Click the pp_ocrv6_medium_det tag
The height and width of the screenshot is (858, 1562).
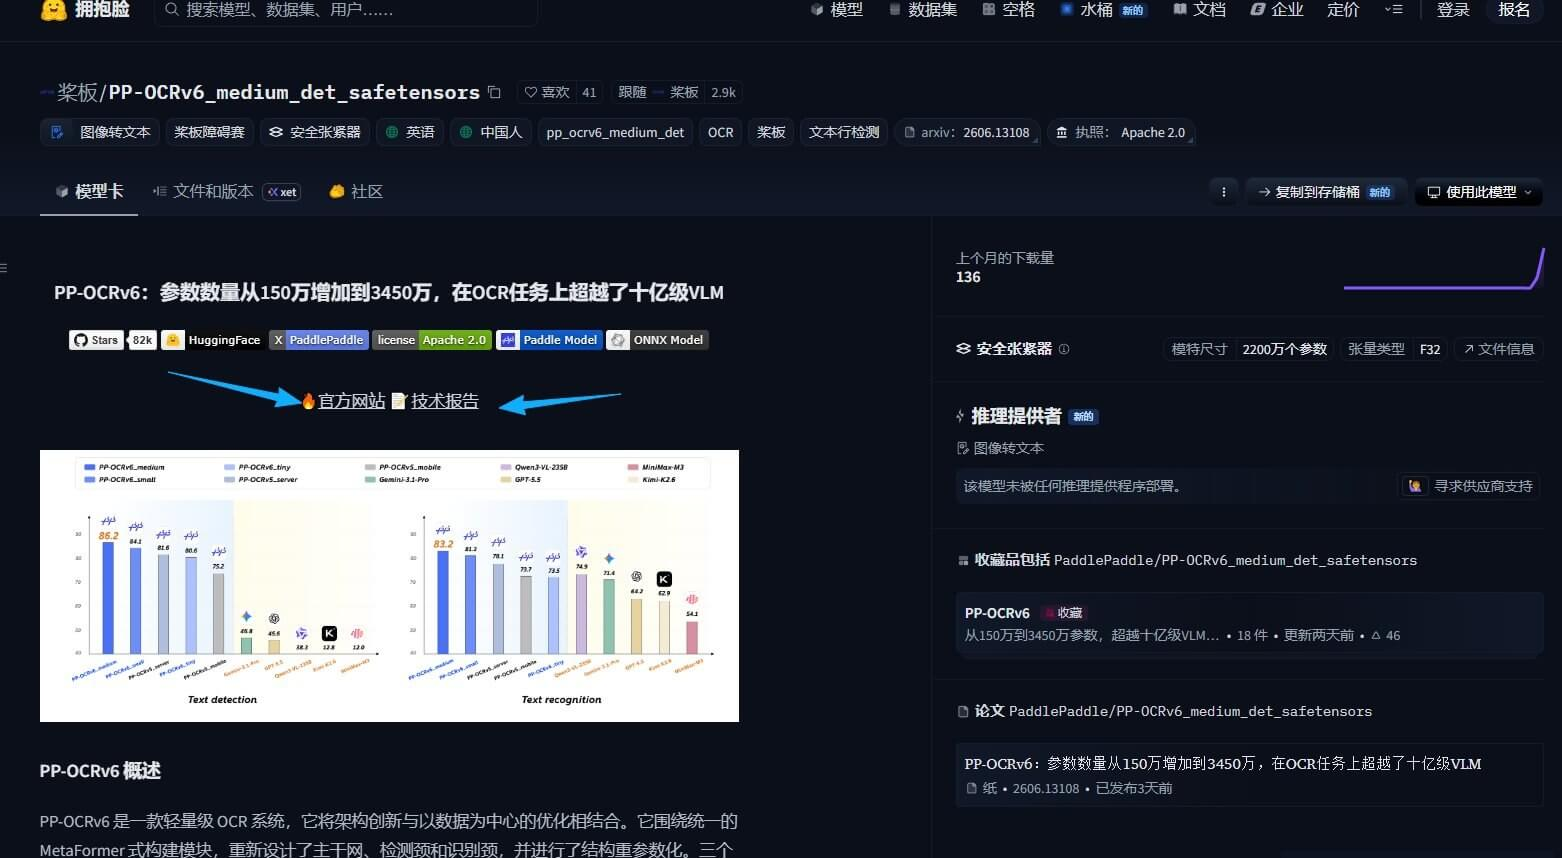coord(615,132)
